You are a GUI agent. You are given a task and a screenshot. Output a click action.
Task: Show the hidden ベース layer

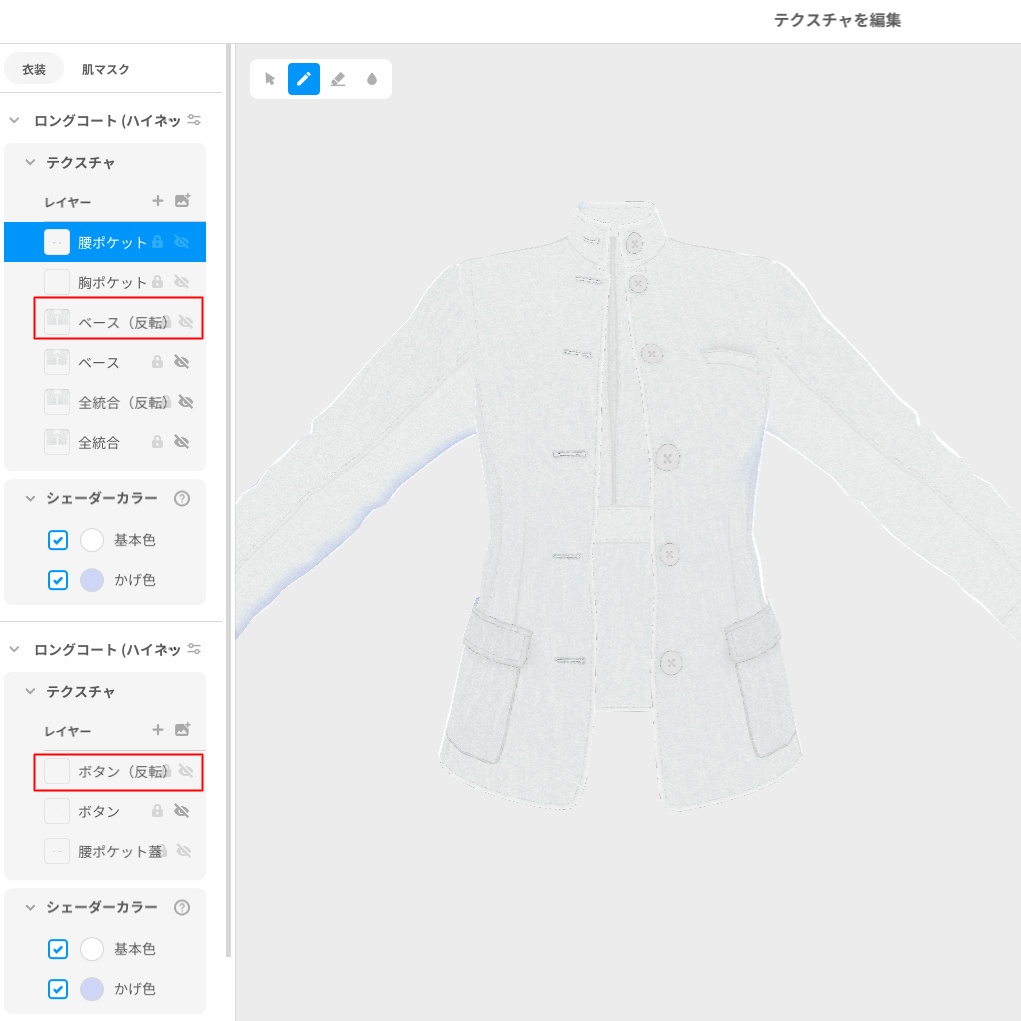tap(182, 362)
